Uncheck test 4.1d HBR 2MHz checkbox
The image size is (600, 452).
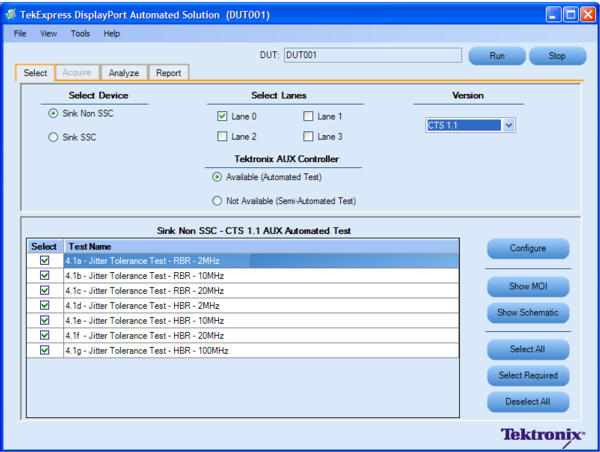point(45,305)
